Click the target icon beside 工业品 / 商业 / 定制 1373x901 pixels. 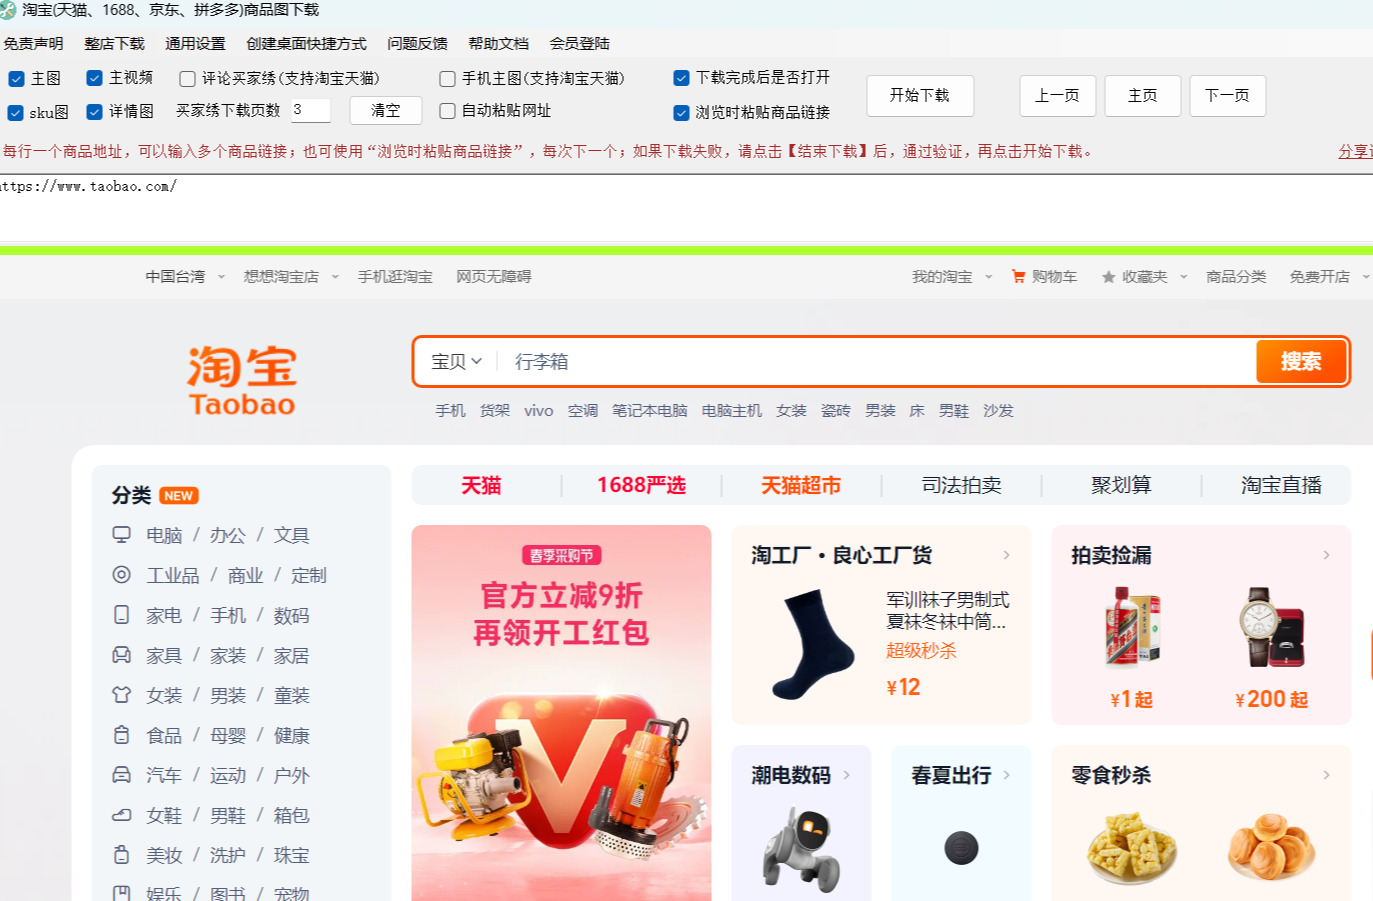click(122, 575)
